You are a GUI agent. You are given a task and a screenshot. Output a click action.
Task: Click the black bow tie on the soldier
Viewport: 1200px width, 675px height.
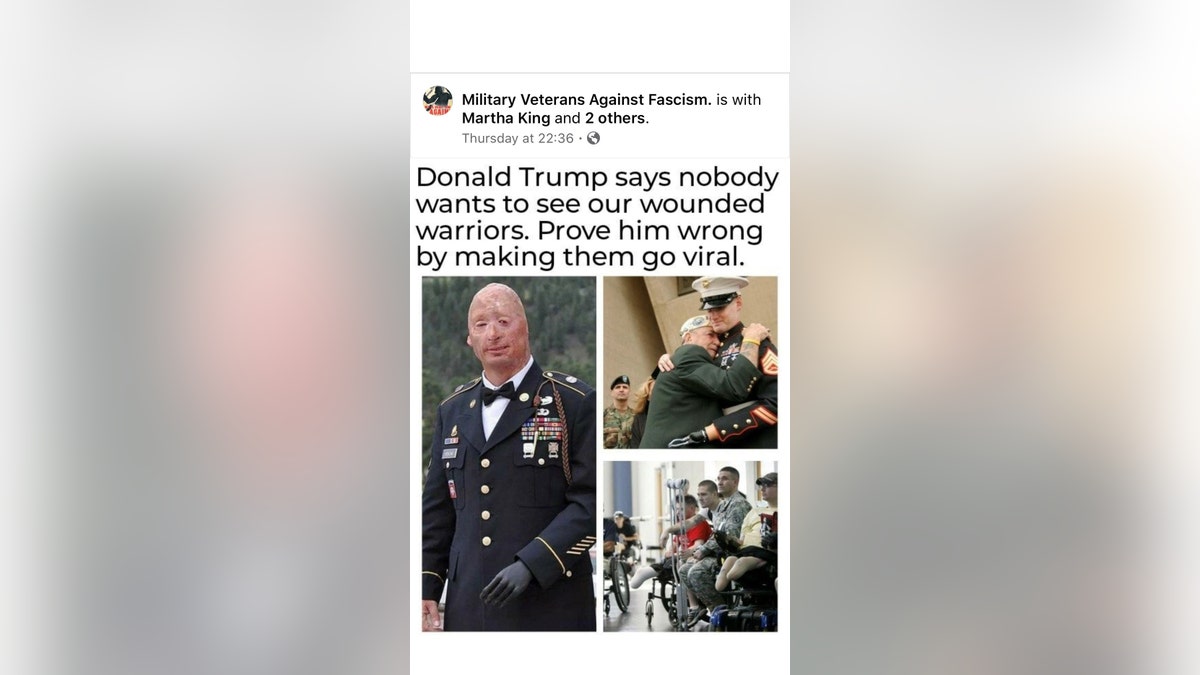pyautogui.click(x=498, y=393)
